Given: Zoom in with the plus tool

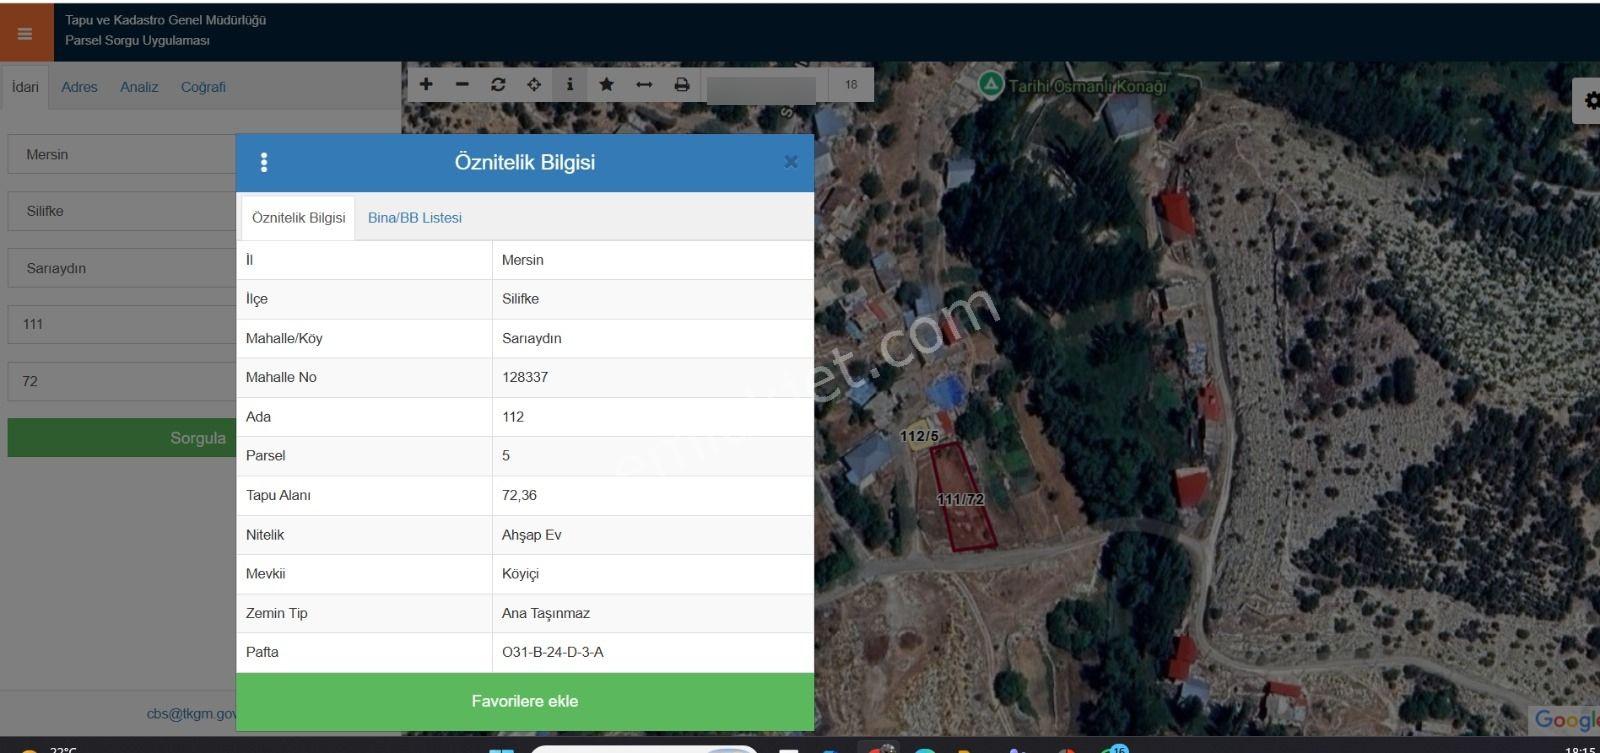Looking at the screenshot, I should point(426,85).
